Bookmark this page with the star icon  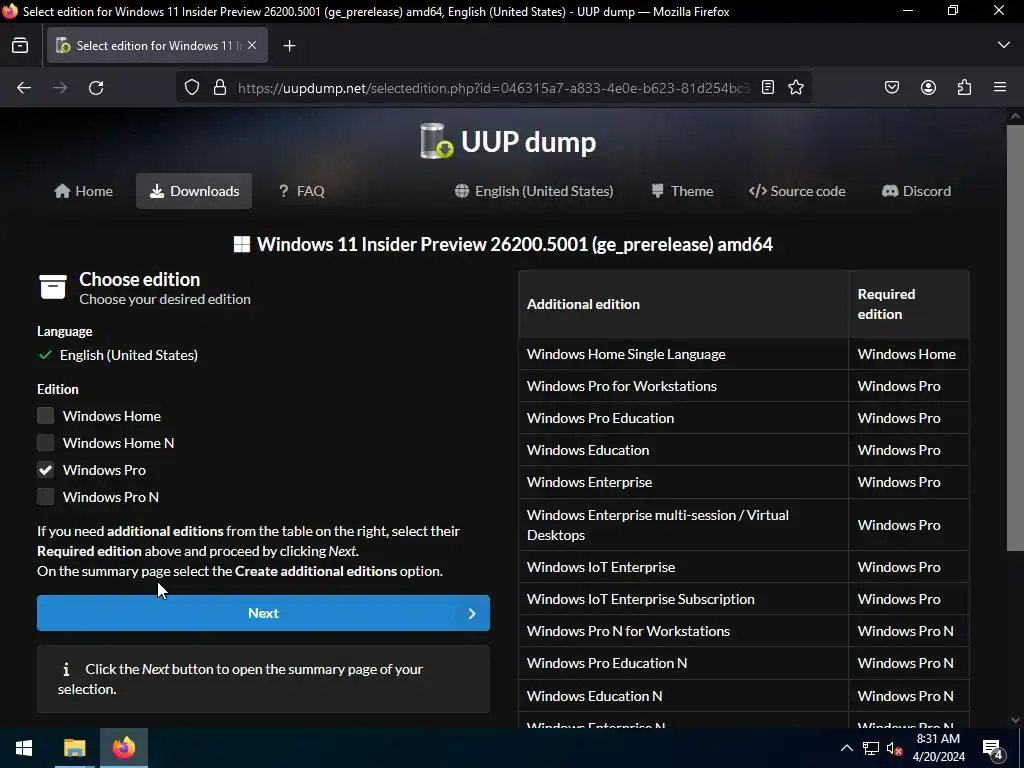tap(795, 88)
